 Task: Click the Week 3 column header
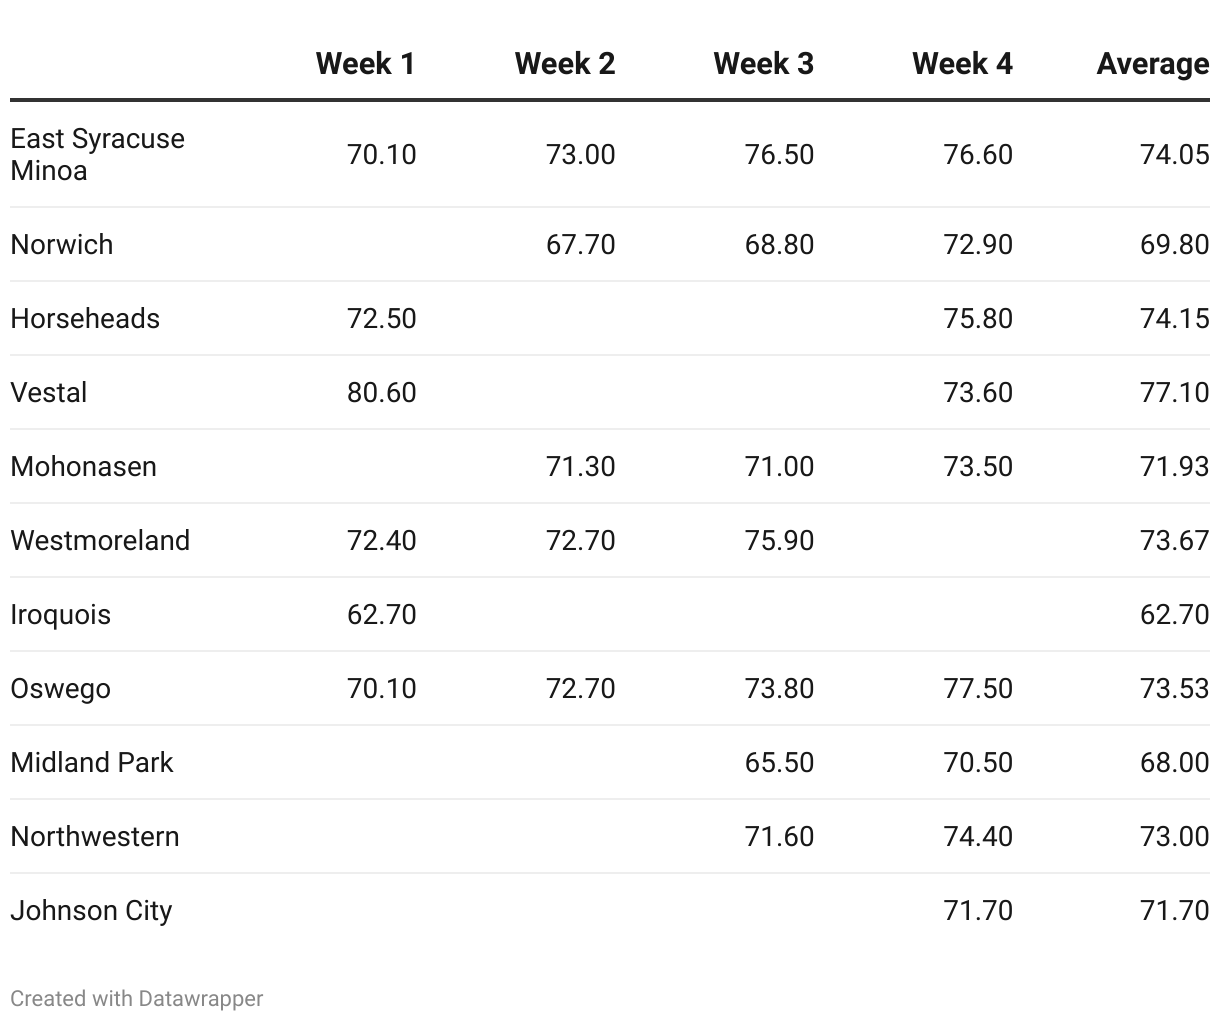point(764,64)
